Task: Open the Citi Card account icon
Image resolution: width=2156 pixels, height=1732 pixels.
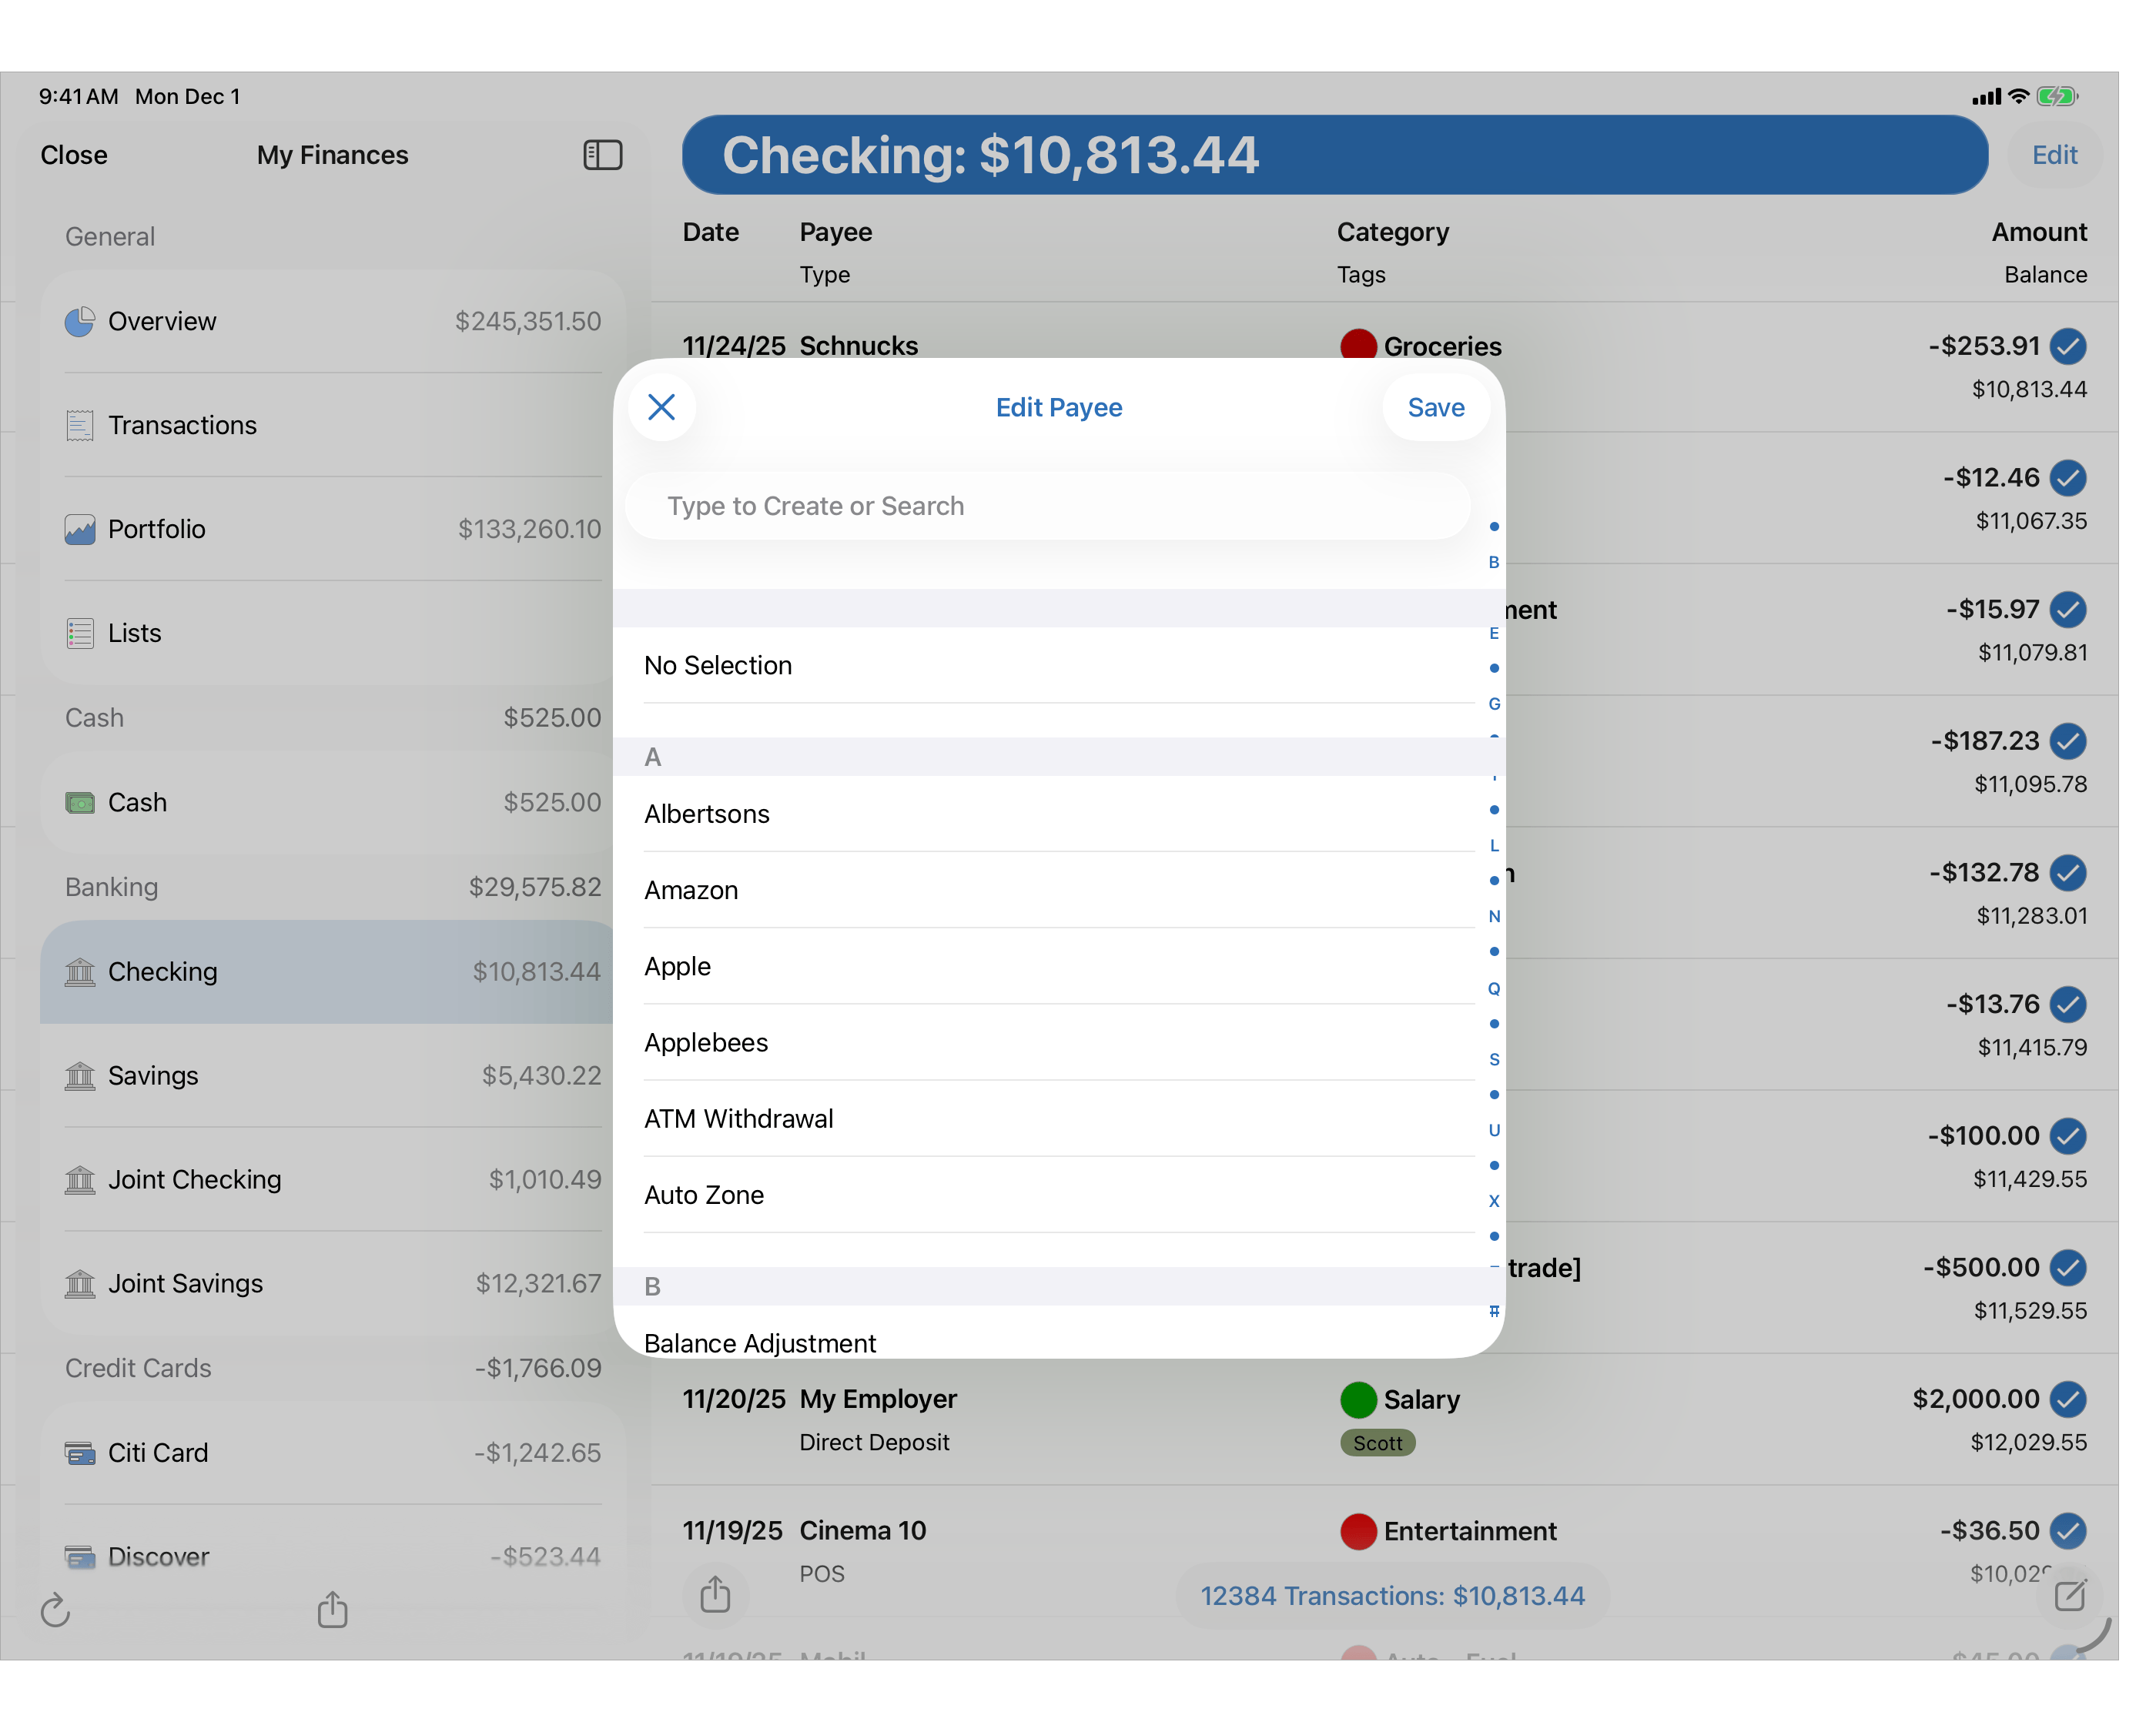Action: [x=80, y=1453]
